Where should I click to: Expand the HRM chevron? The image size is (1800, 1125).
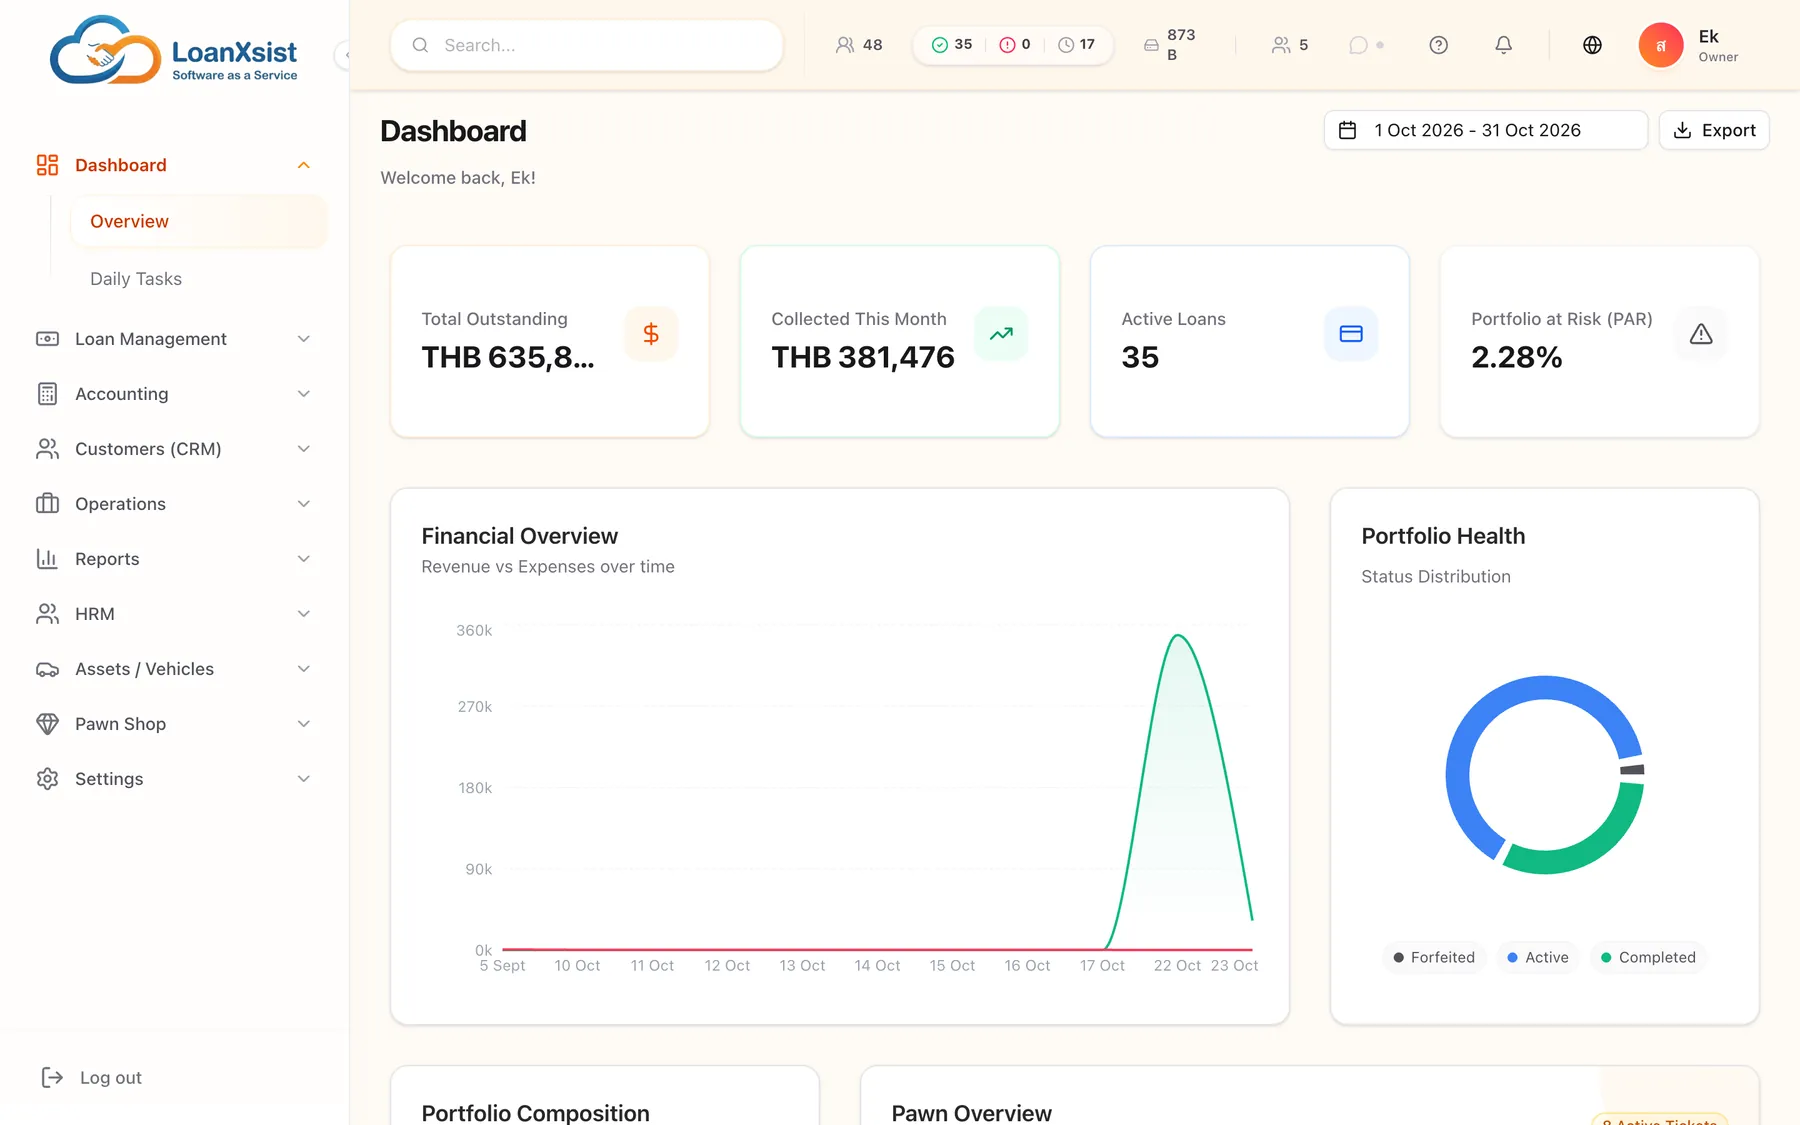point(304,614)
